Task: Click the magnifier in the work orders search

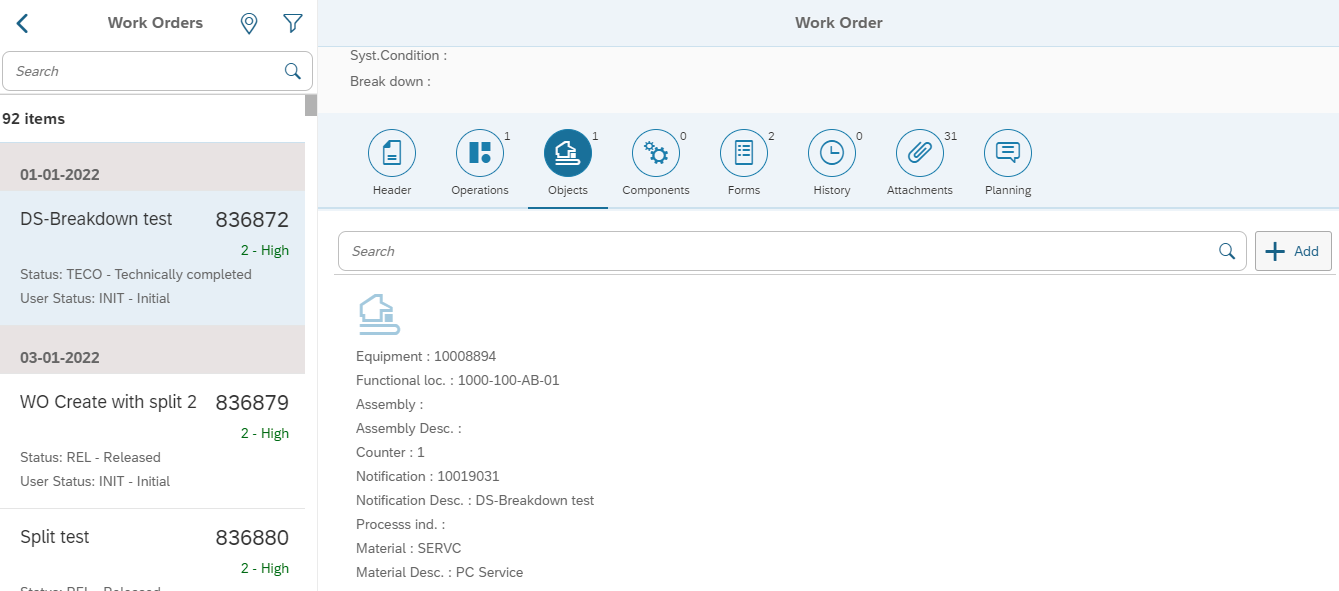Action: 293,71
